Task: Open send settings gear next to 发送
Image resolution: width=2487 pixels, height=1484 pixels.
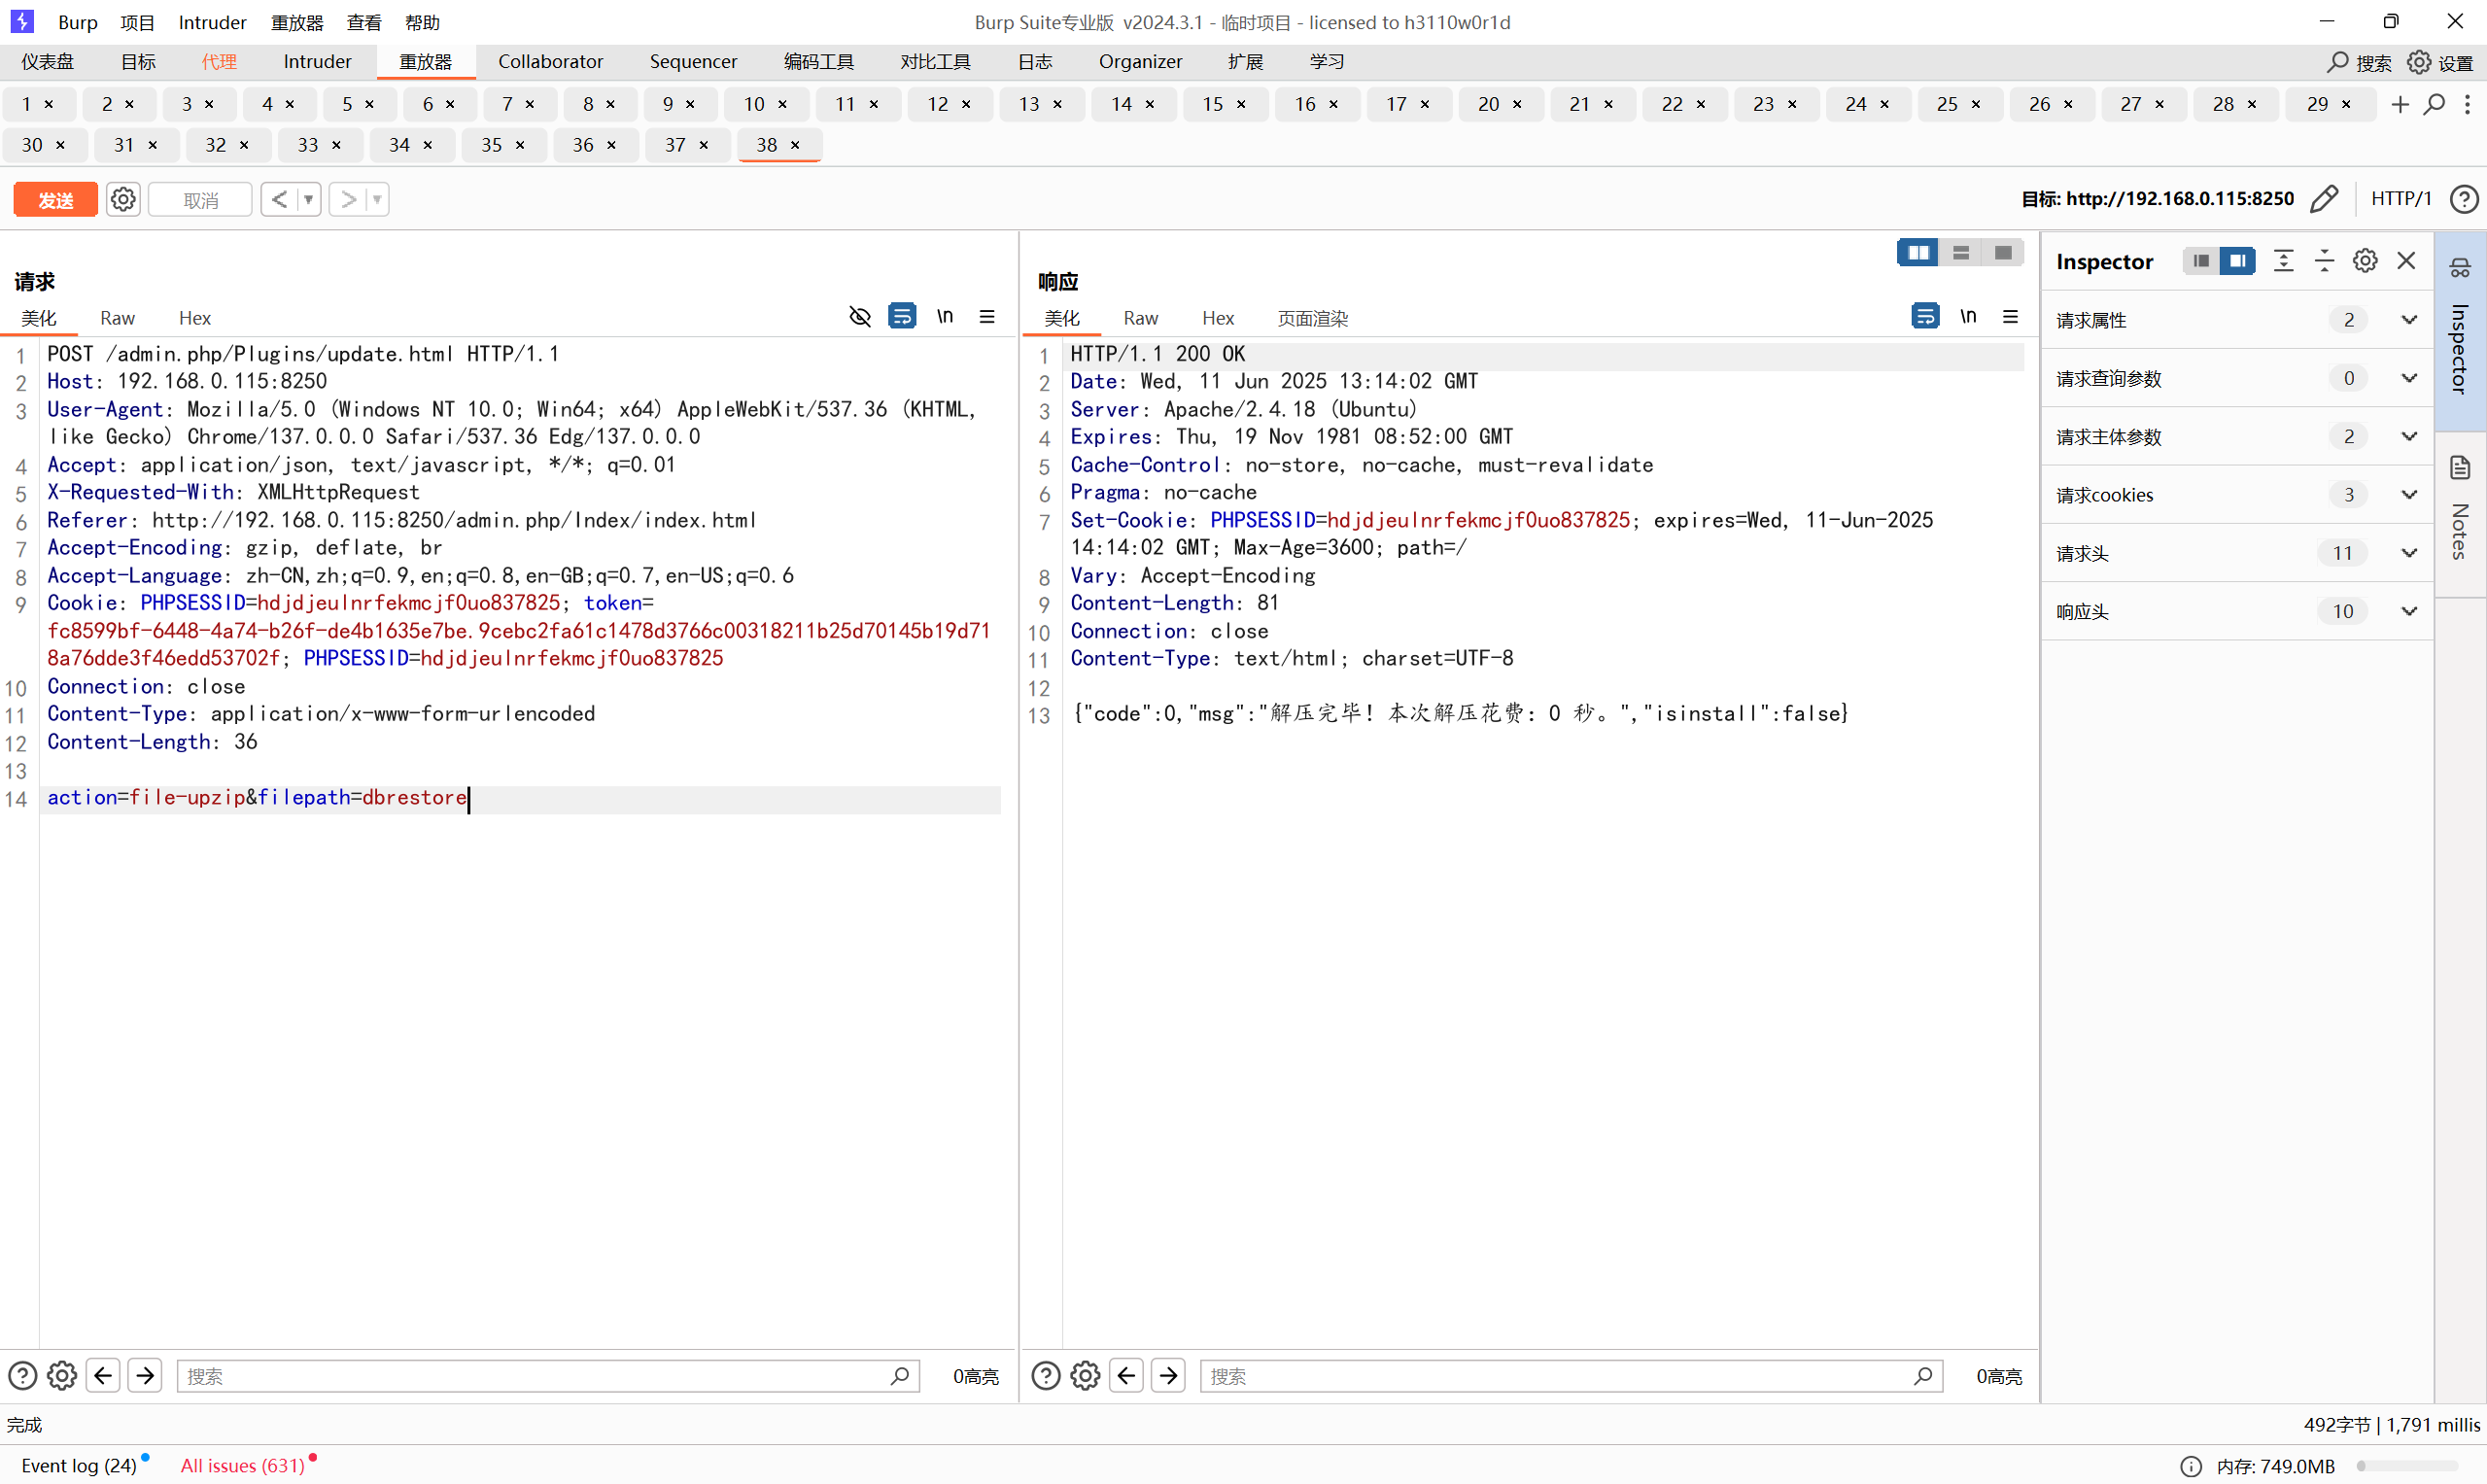Action: click(123, 199)
